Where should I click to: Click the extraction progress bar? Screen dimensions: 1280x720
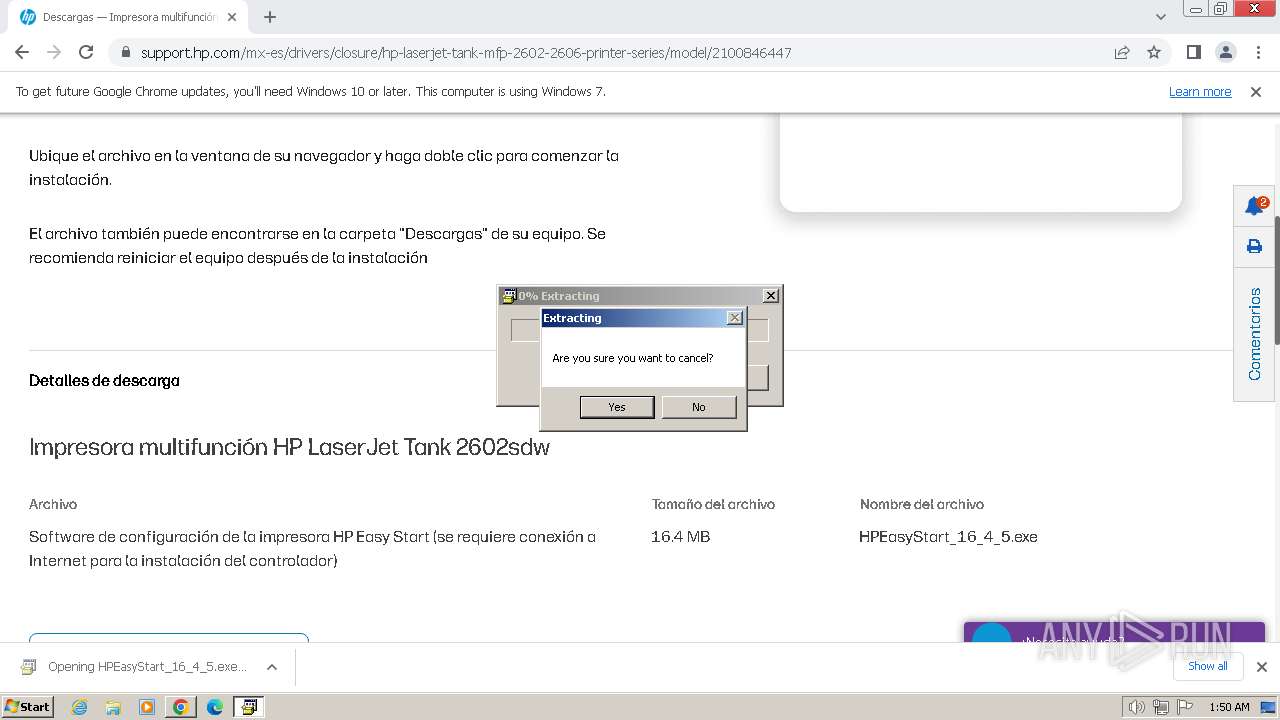(x=639, y=330)
